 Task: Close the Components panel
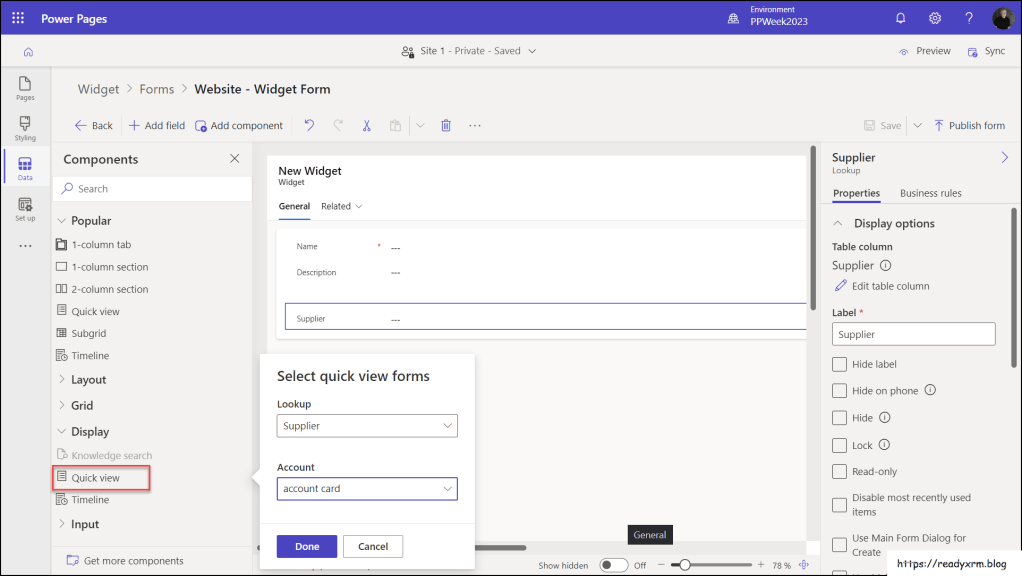coord(235,159)
